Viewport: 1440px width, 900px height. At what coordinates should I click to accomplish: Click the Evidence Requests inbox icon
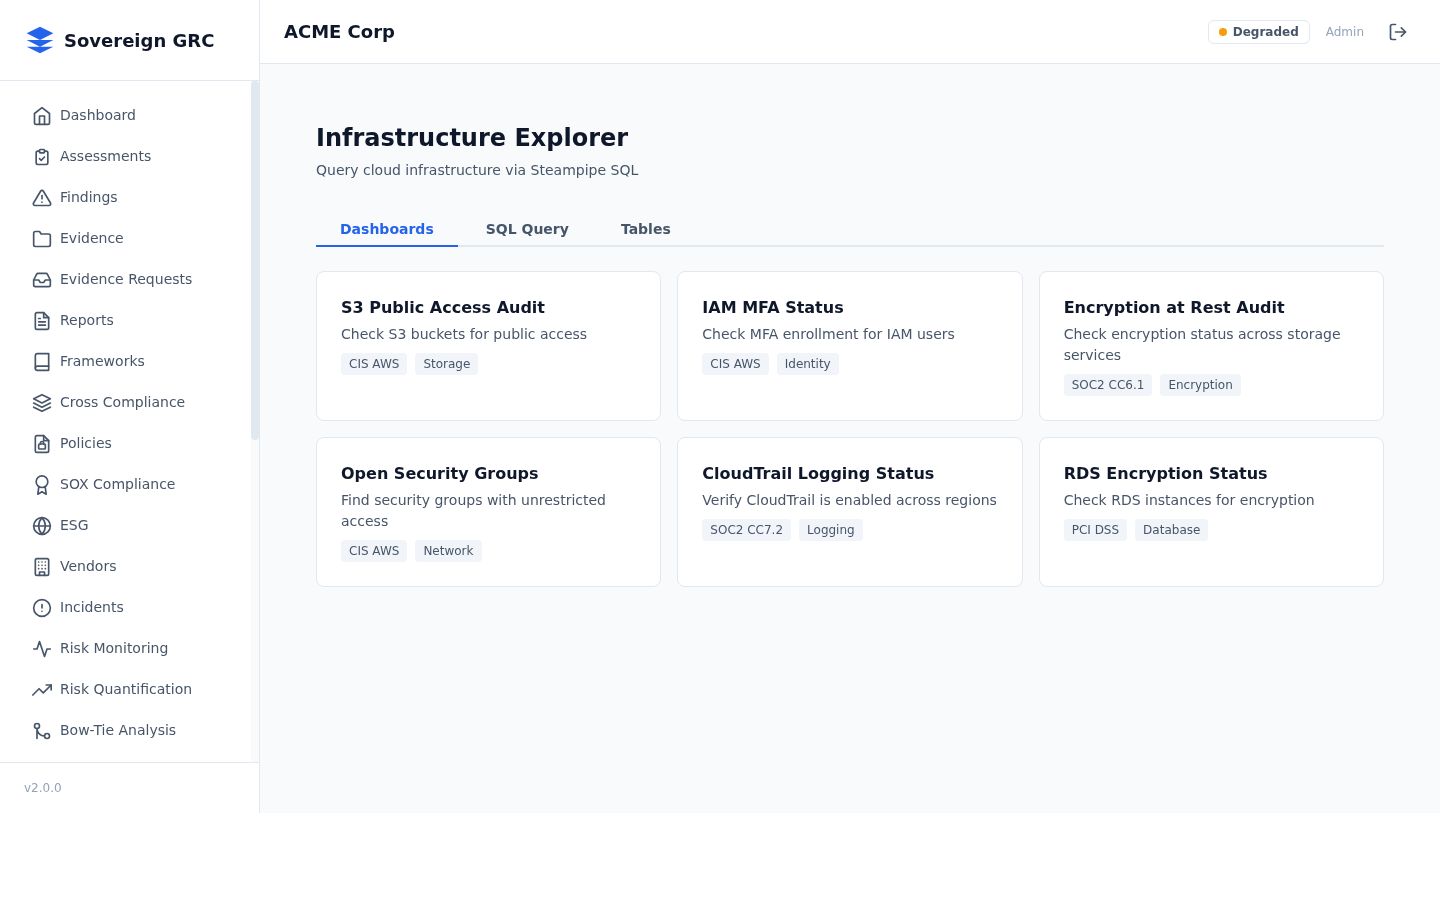(x=42, y=279)
